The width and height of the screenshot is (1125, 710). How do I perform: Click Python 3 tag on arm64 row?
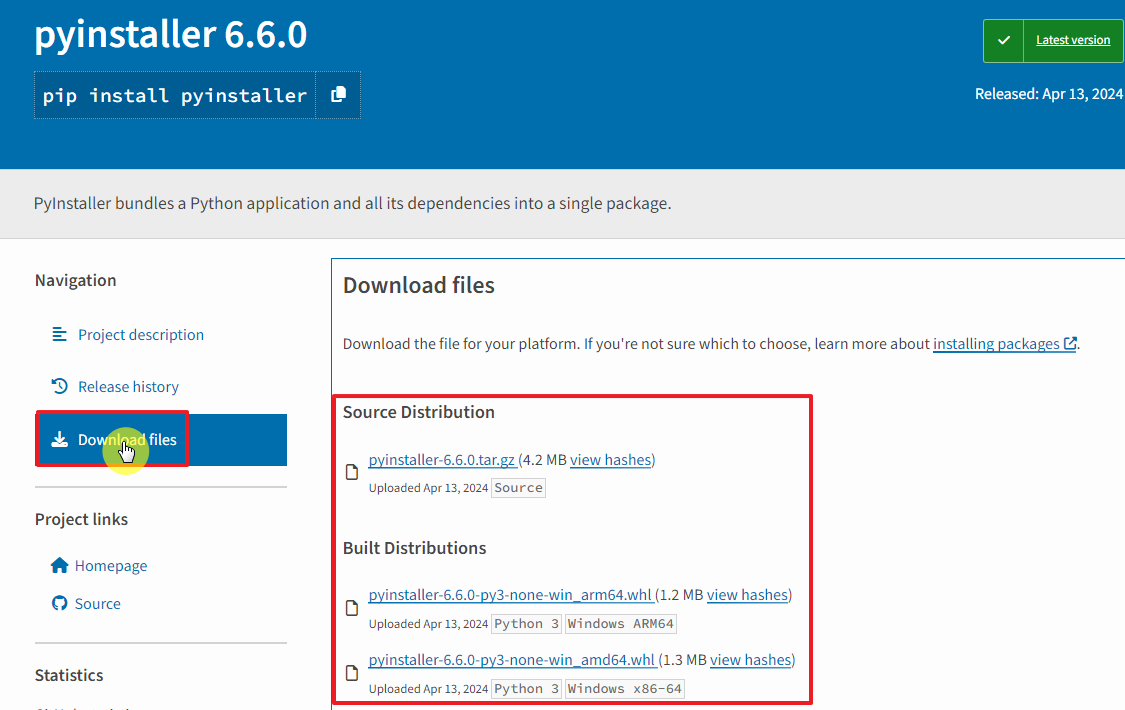click(527, 624)
